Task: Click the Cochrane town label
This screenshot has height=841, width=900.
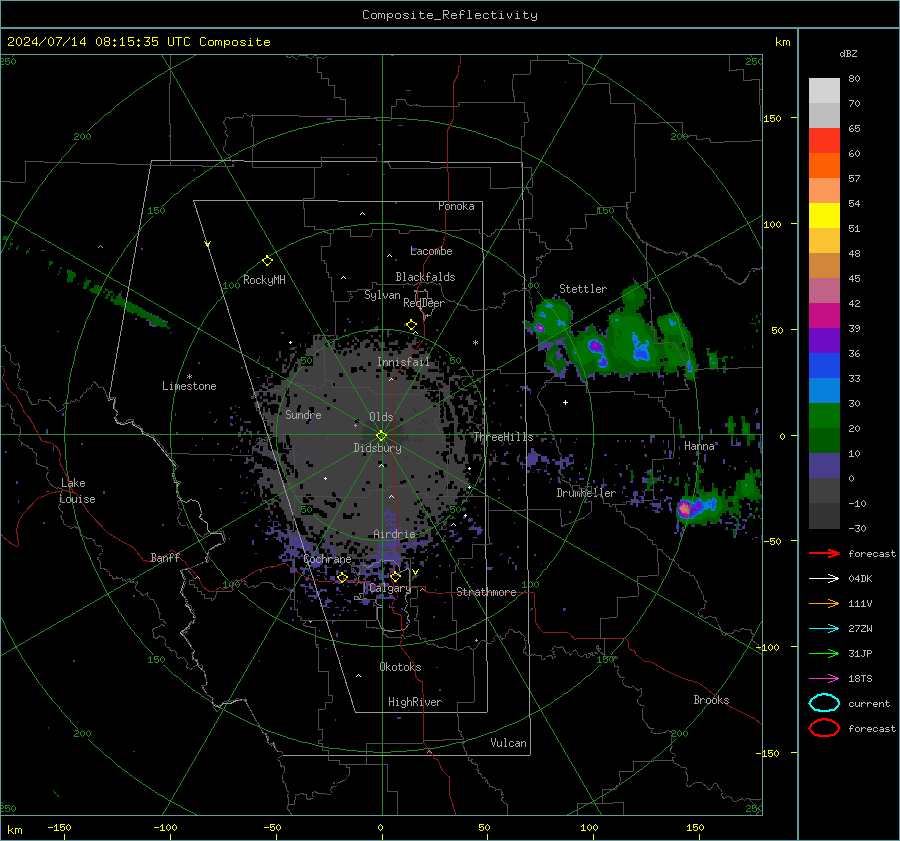Action: (327, 559)
